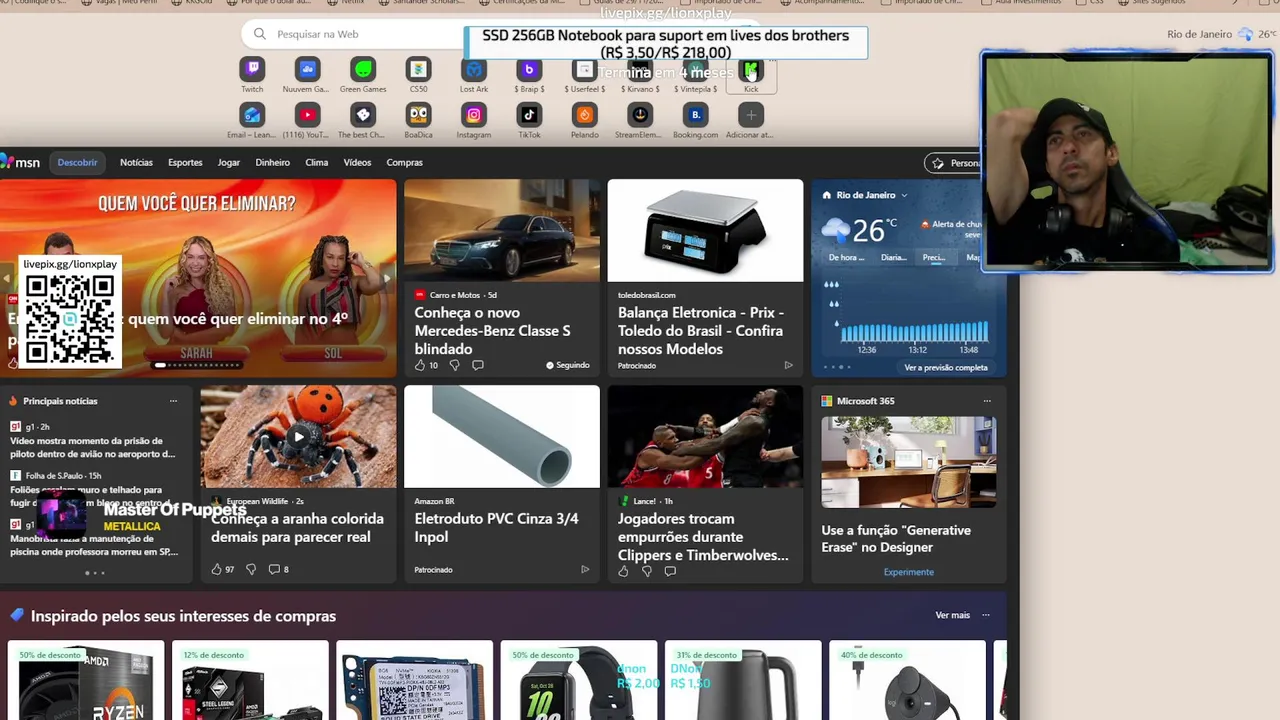Dislike the colorful spider article
Viewport: 1280px width, 720px height.
pos(250,569)
